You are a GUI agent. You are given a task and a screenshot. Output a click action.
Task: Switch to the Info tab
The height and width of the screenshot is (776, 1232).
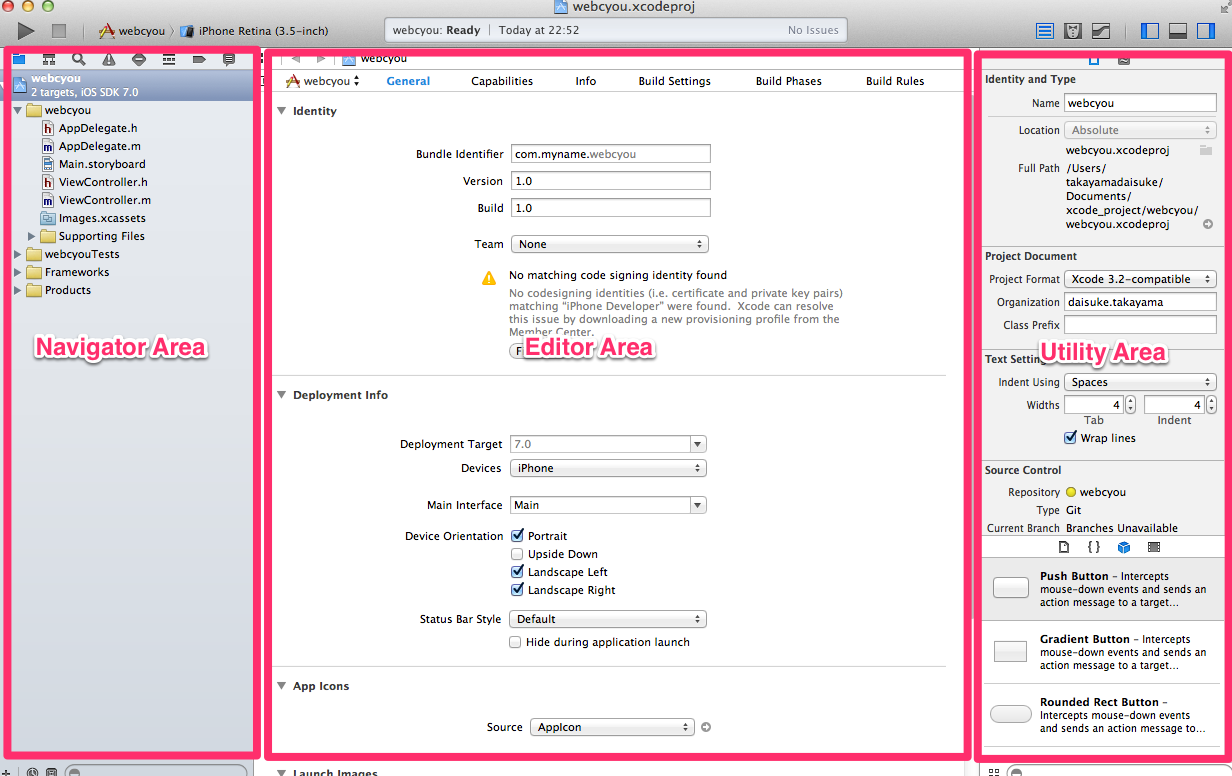tap(586, 81)
